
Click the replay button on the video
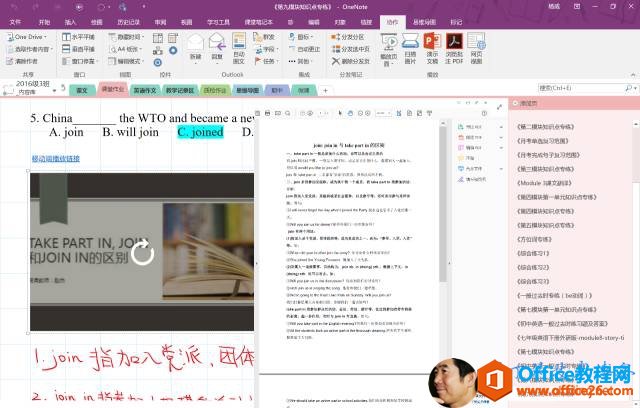click(x=143, y=252)
